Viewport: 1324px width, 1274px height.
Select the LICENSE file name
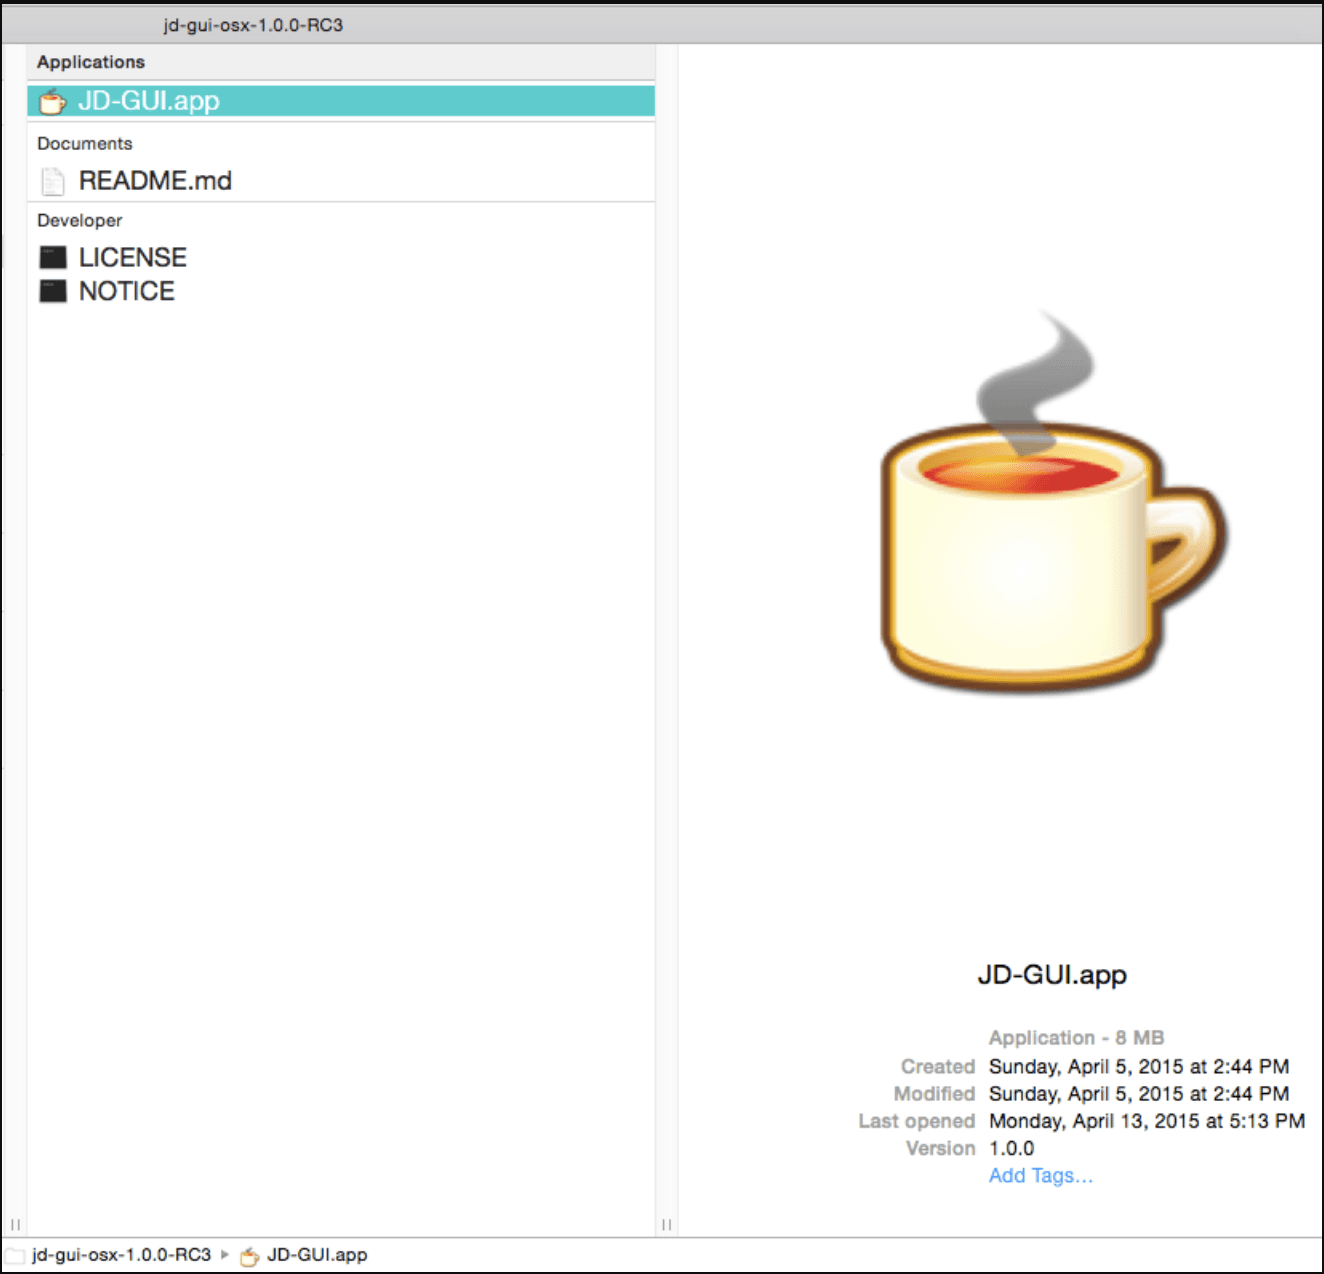(x=133, y=258)
